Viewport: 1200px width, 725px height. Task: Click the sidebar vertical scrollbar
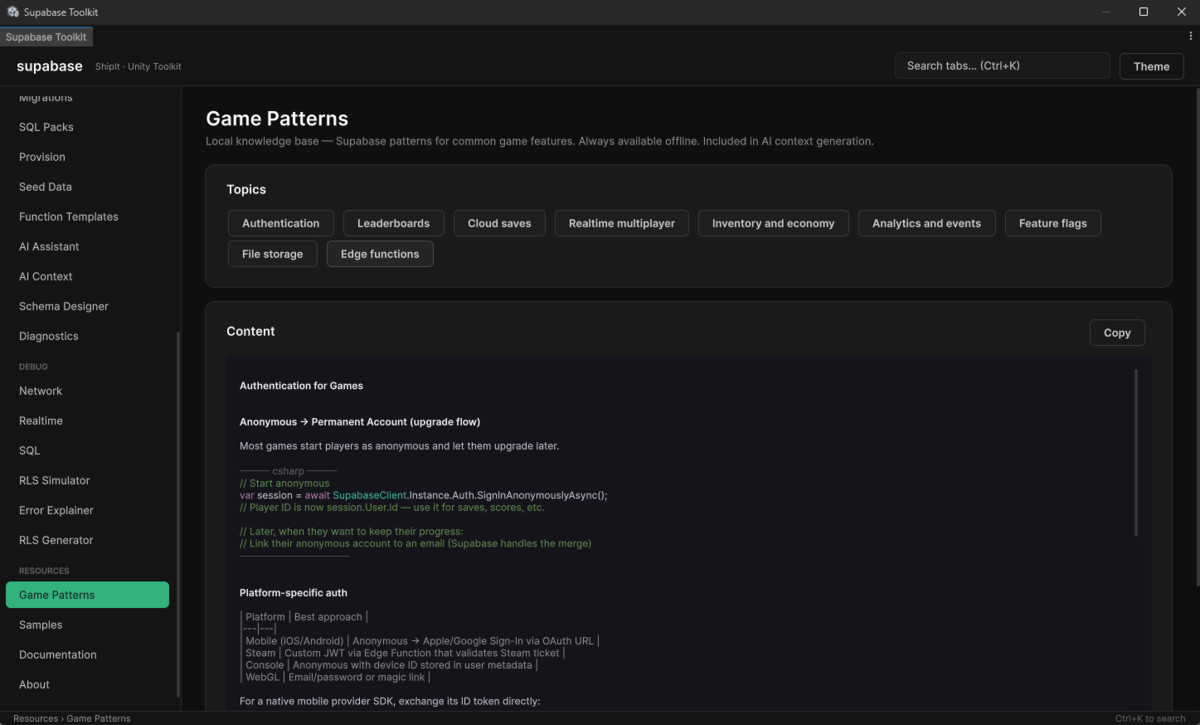178,515
